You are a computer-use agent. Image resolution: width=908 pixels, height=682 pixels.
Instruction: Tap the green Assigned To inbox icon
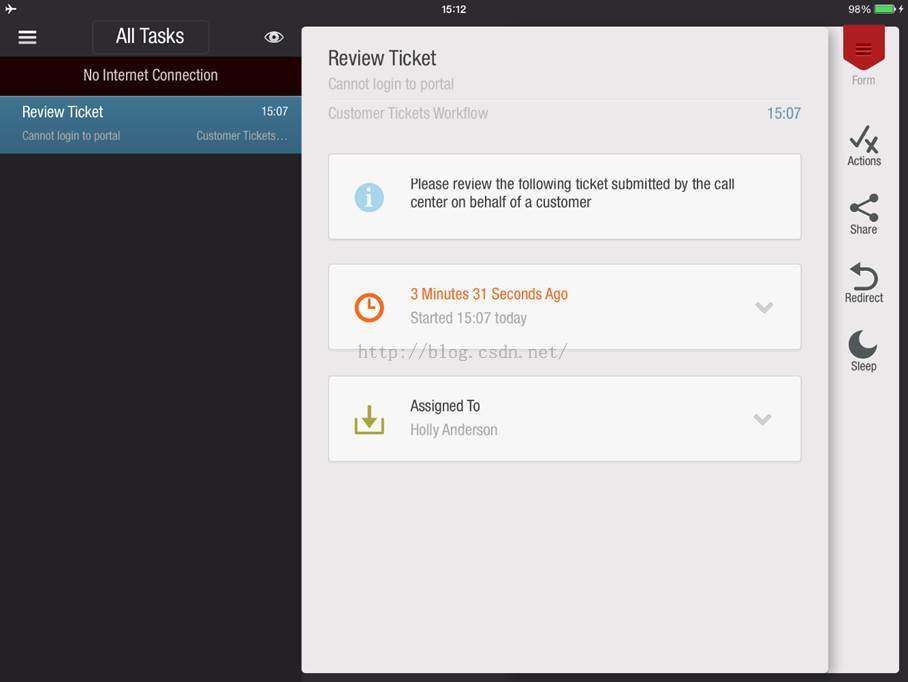tap(369, 419)
